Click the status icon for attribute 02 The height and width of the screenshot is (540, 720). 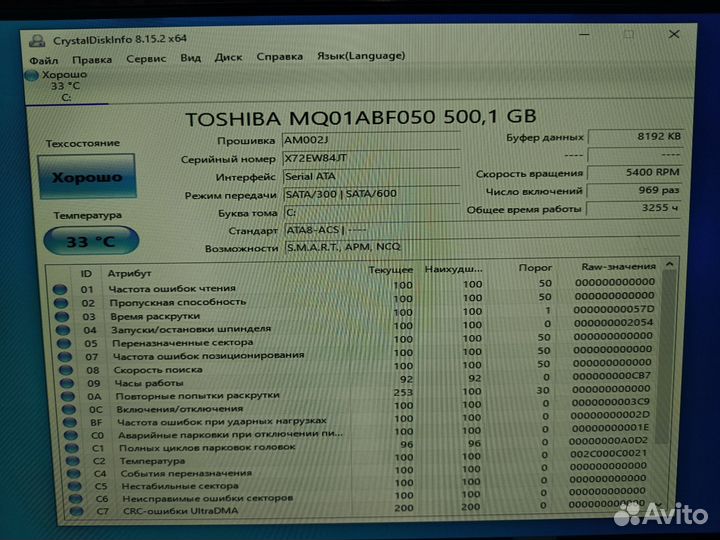tap(61, 304)
